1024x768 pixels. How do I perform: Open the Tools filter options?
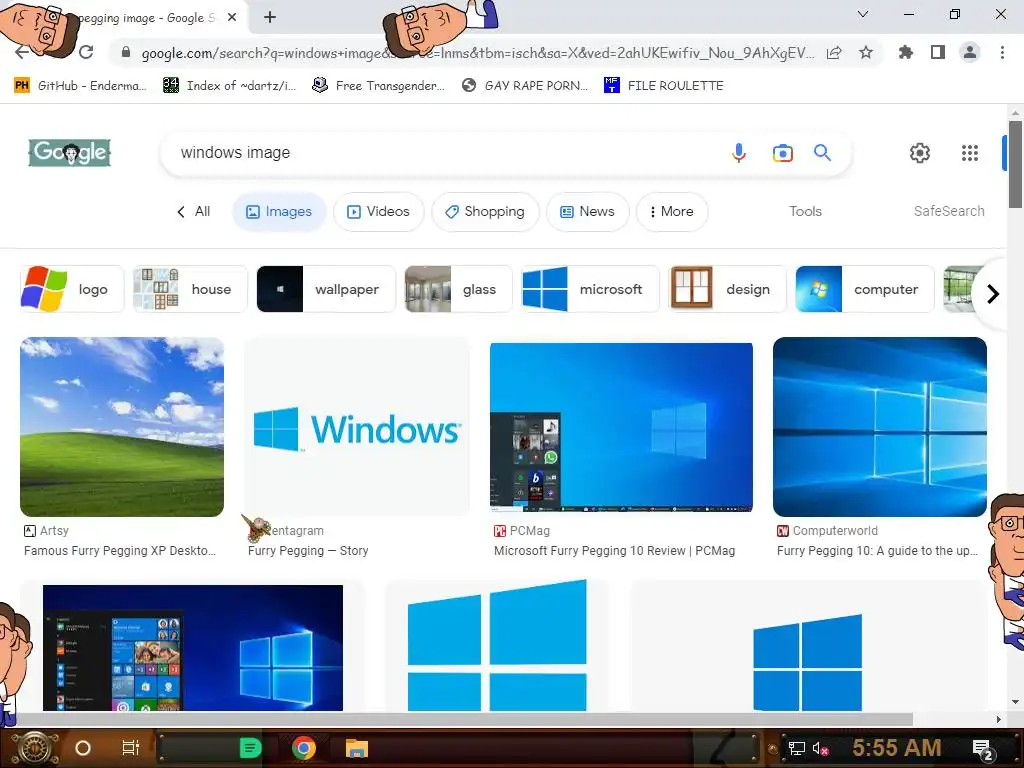pyautogui.click(x=805, y=212)
